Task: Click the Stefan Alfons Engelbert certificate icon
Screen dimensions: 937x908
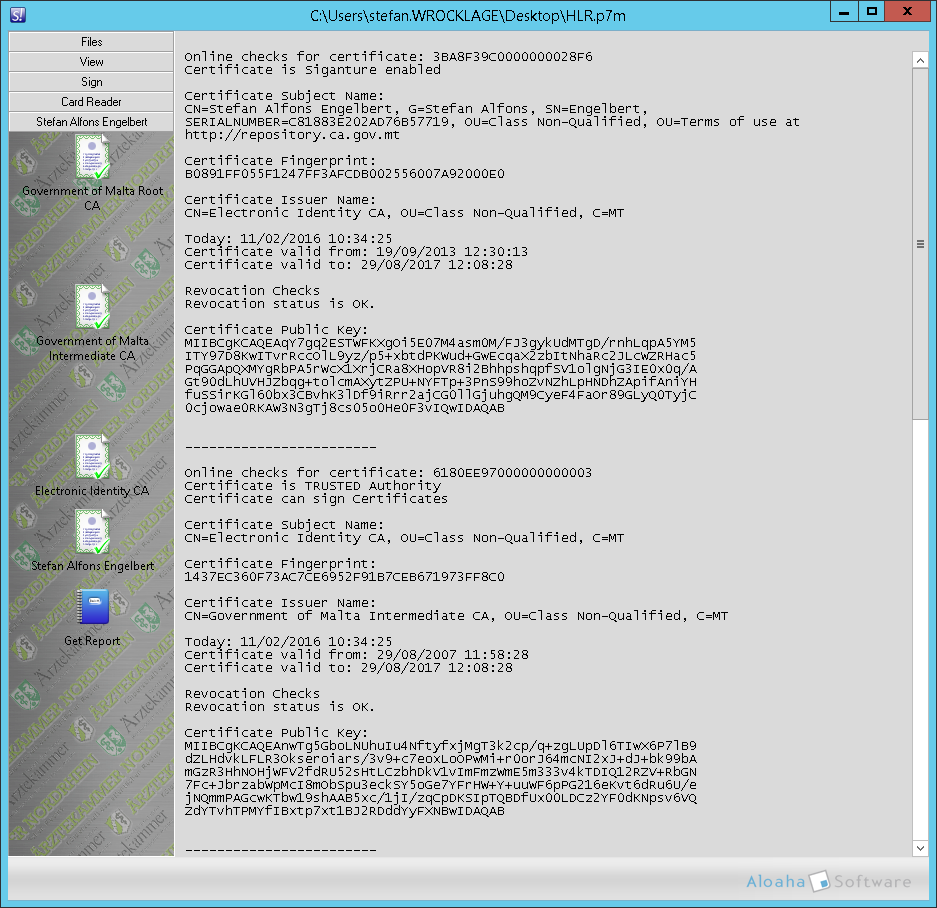Action: click(92, 532)
